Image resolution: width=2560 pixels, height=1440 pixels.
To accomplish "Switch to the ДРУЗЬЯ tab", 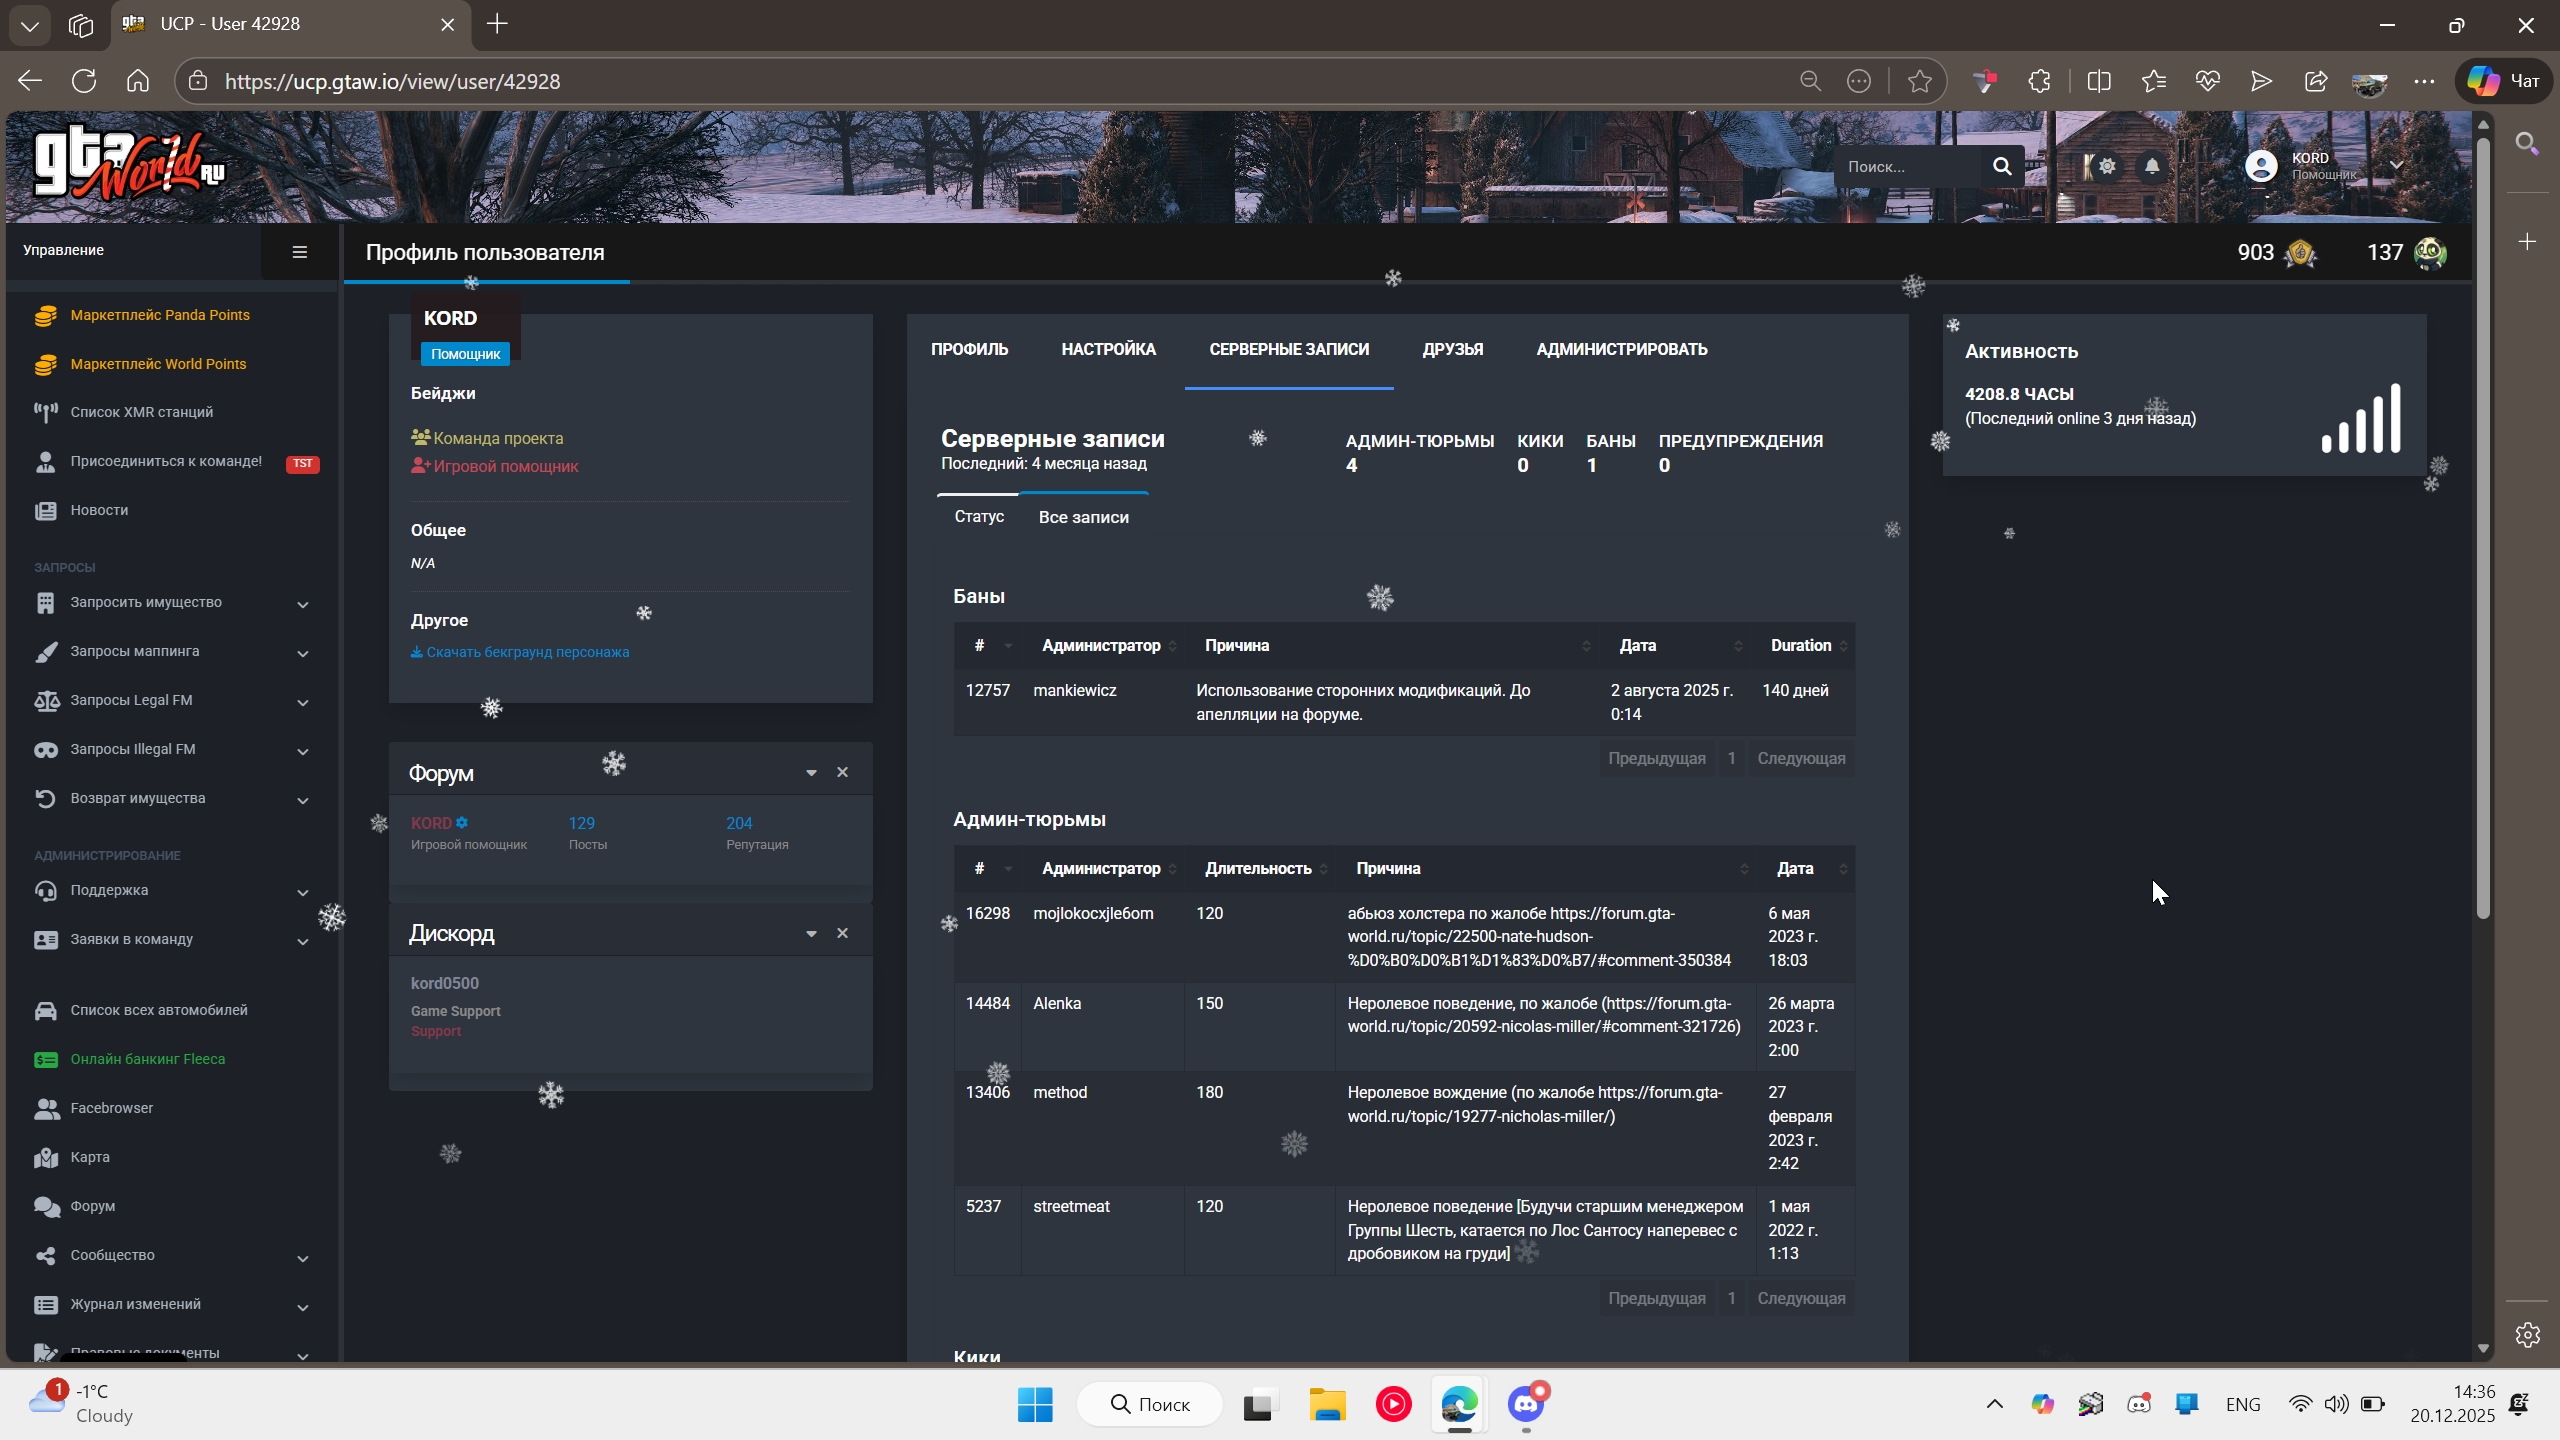I will 1452,349.
